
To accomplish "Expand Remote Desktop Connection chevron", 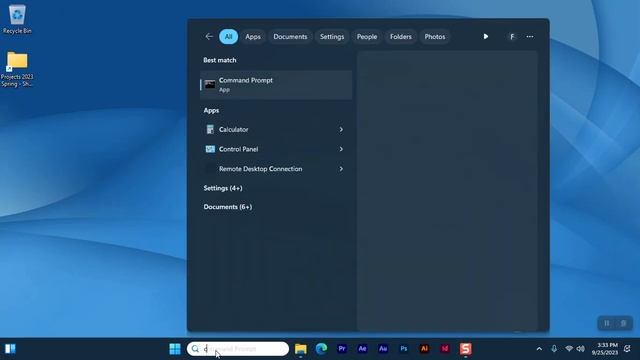I will [341, 169].
